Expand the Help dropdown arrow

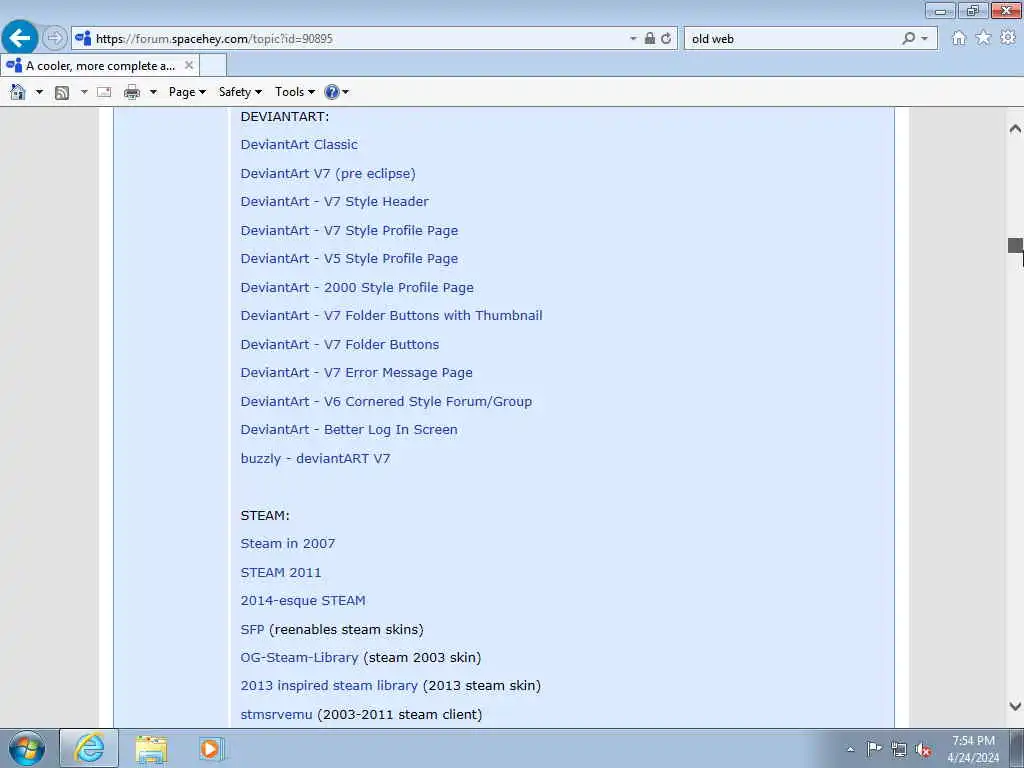pos(345,92)
